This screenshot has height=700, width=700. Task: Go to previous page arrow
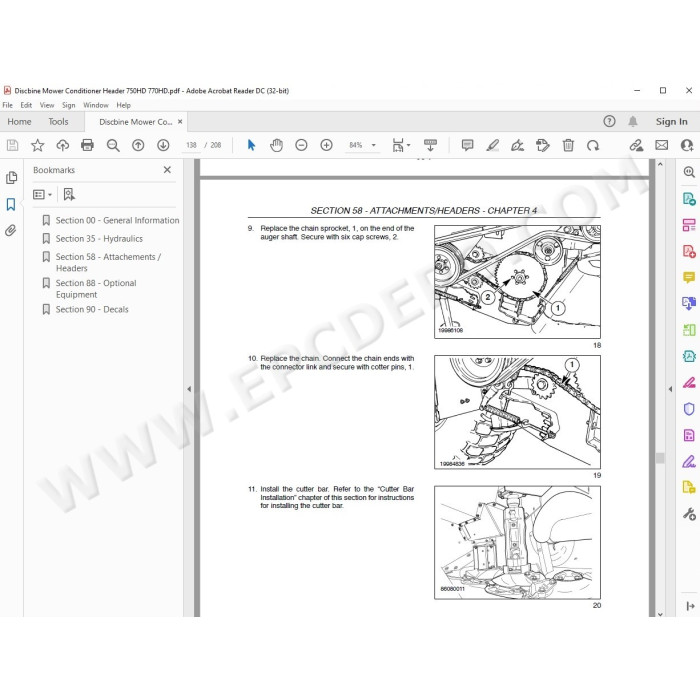(x=138, y=145)
